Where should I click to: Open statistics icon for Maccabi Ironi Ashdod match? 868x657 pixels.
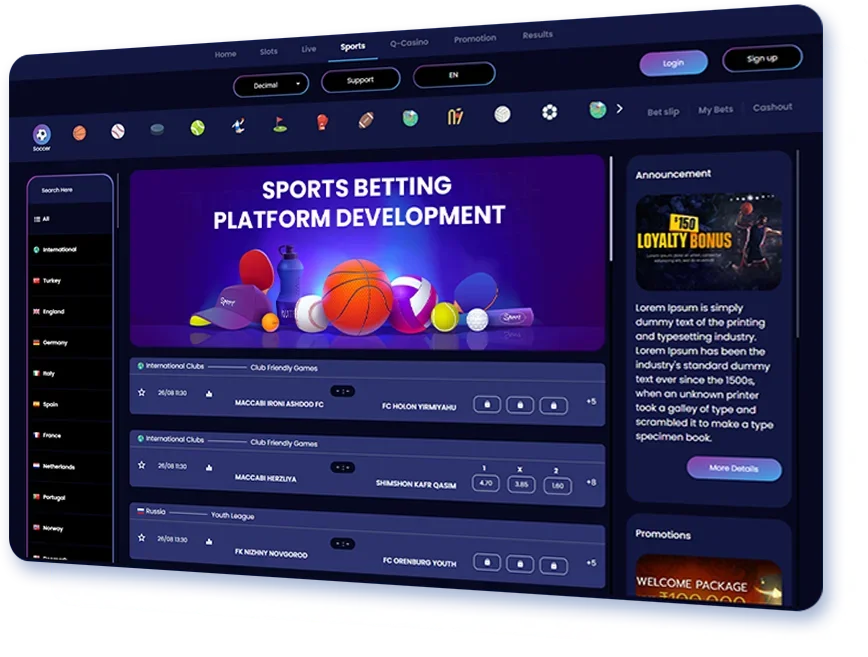pos(209,394)
